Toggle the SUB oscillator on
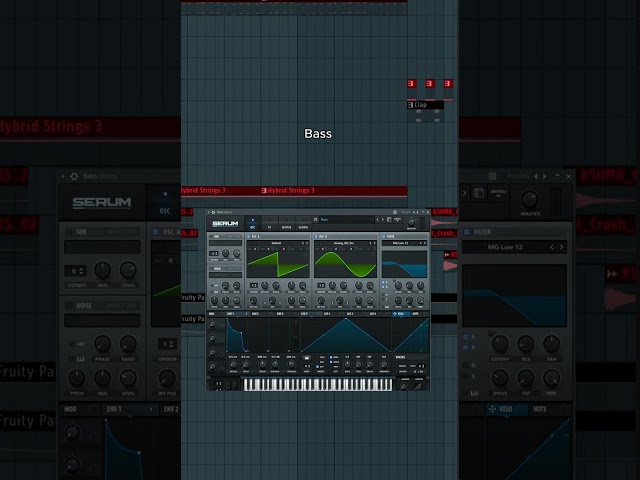640x480 pixels. (x=211, y=236)
